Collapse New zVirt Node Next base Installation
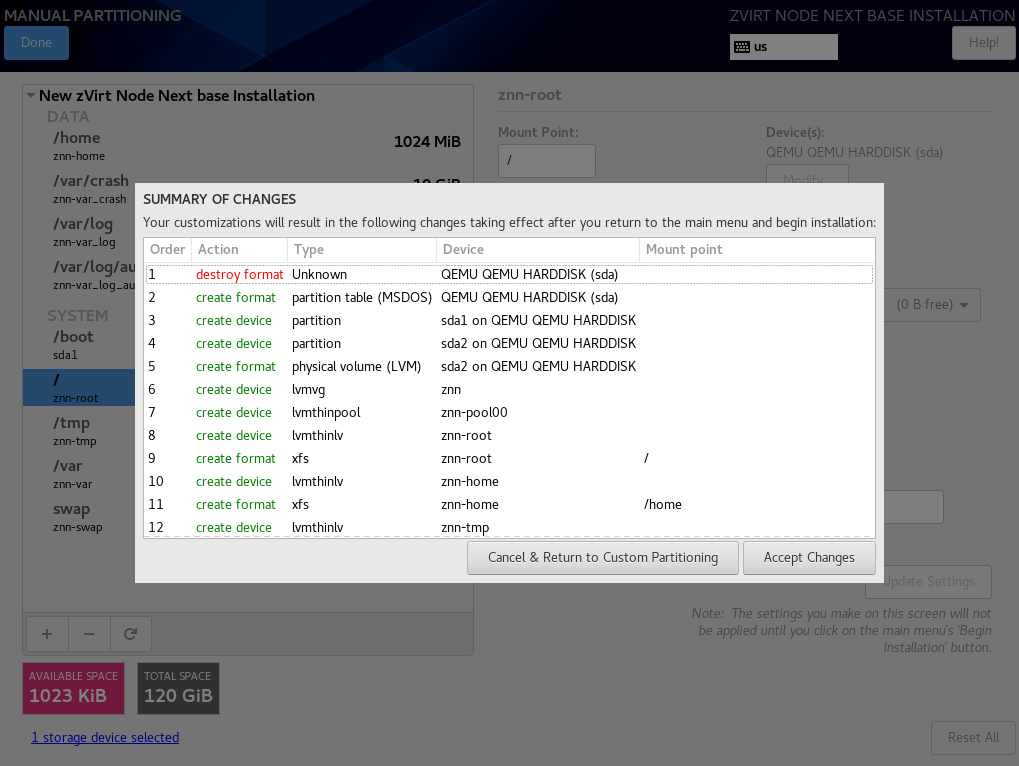Image resolution: width=1019 pixels, height=766 pixels. pos(31,96)
